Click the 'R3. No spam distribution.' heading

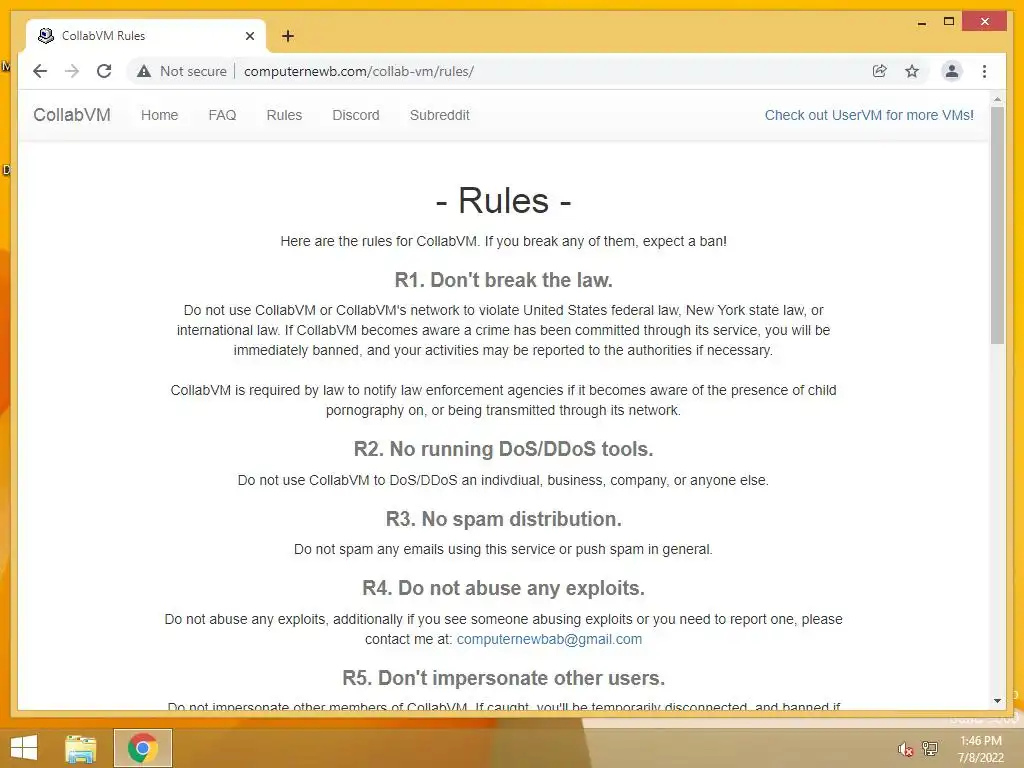pos(504,519)
